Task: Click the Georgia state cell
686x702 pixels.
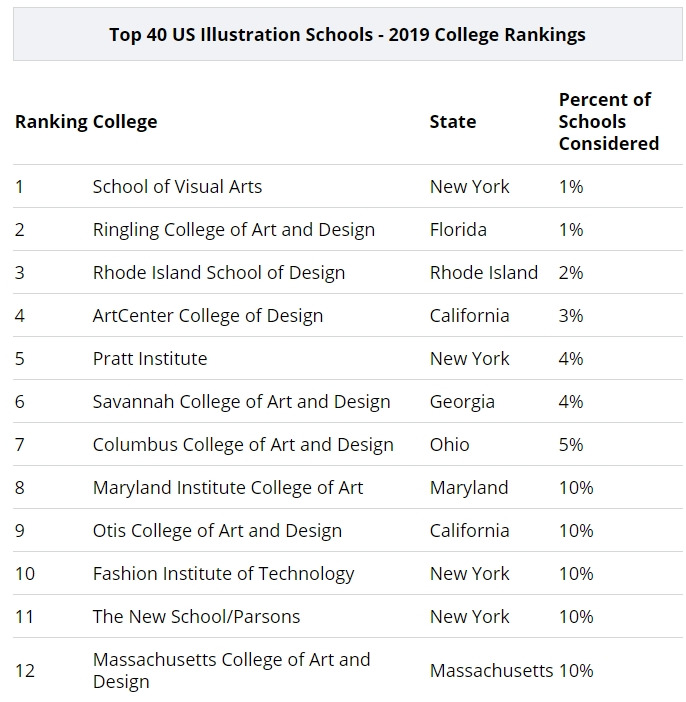Action: click(462, 402)
